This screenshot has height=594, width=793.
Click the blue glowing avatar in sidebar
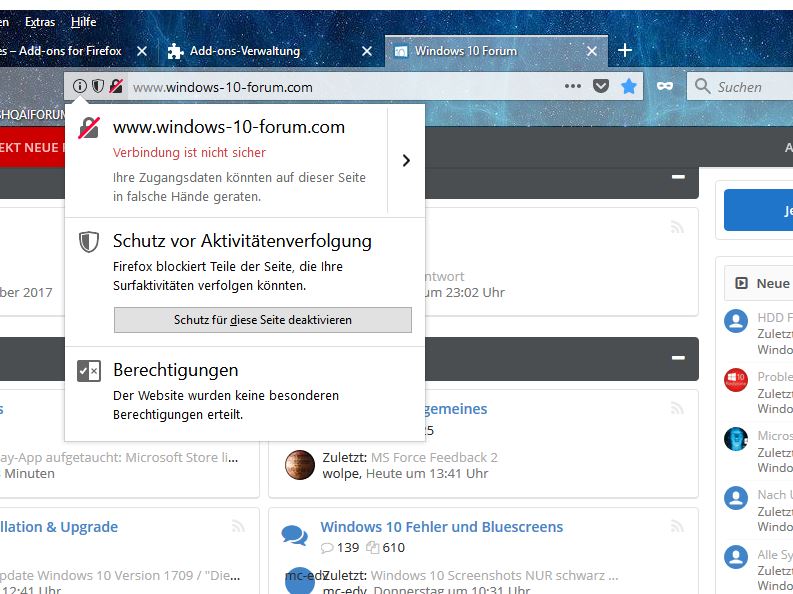click(736, 439)
